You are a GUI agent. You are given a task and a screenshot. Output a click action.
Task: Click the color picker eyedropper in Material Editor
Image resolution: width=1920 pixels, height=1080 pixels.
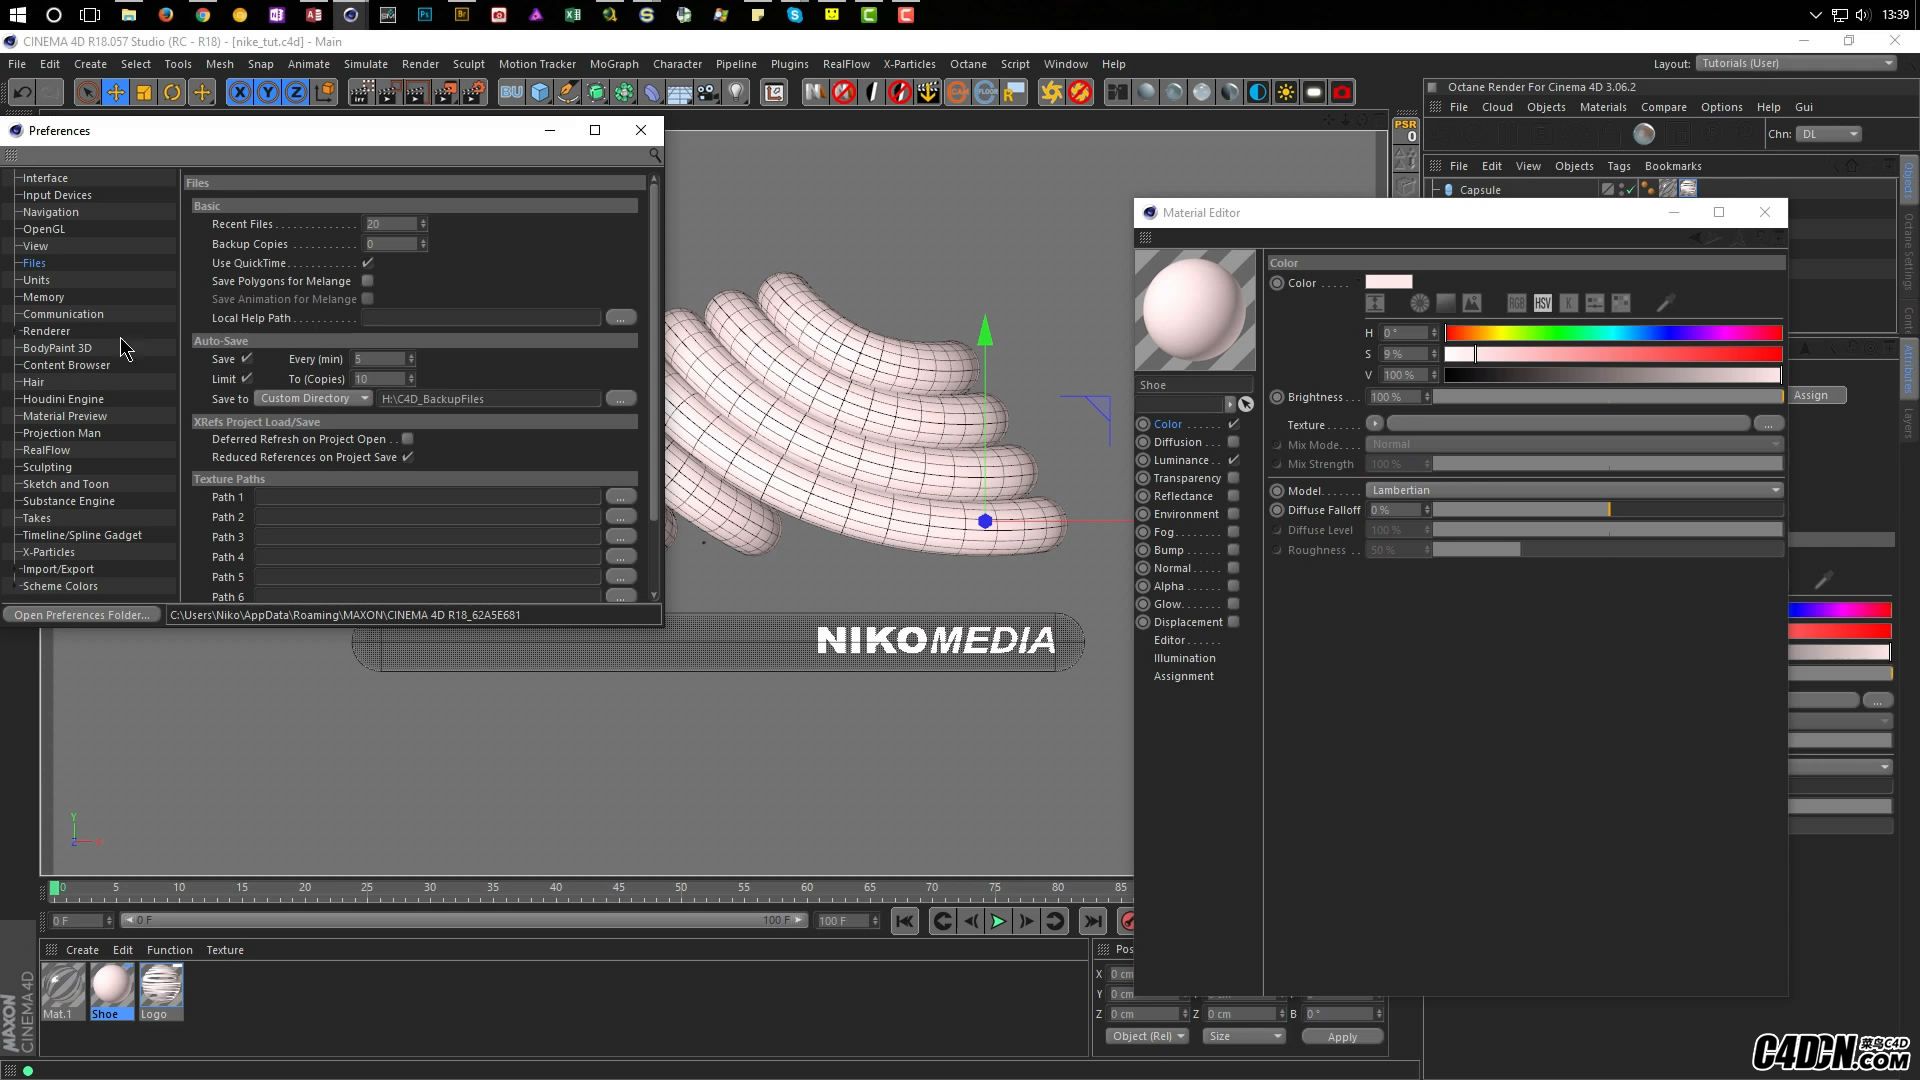pos(1666,303)
